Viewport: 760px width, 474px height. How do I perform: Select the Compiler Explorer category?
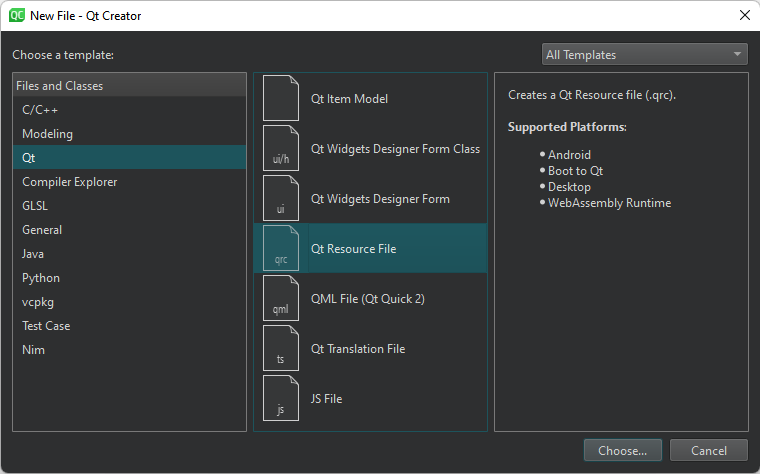(x=69, y=182)
